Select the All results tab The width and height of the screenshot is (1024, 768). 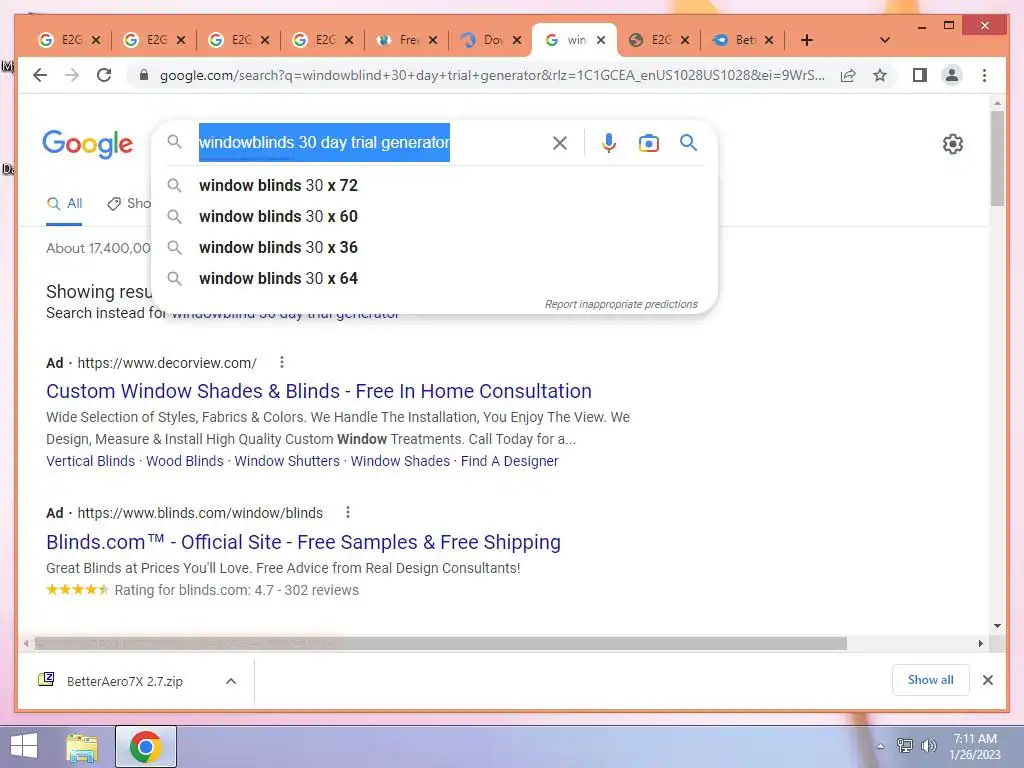pos(64,204)
